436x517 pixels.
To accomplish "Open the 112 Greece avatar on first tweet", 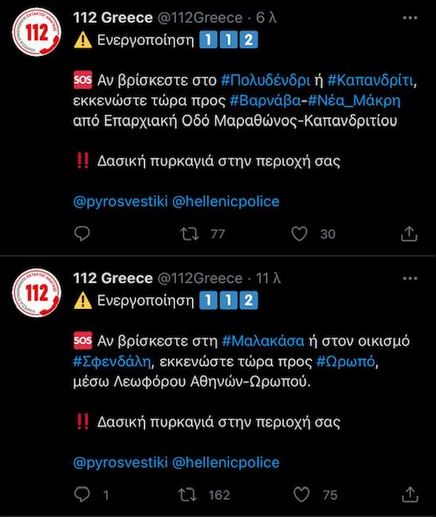I will 36,32.
